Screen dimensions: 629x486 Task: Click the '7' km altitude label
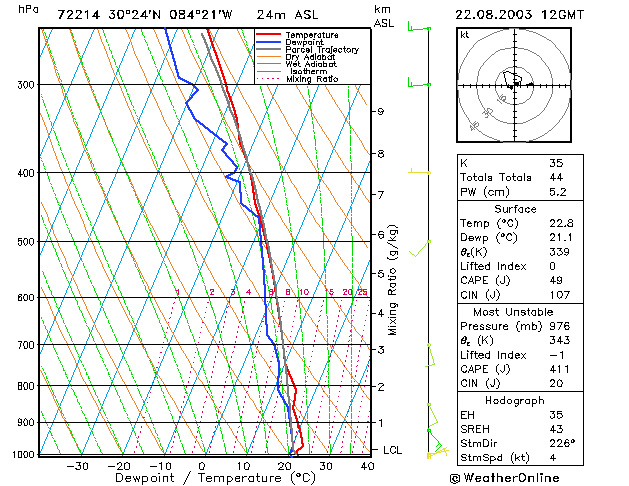pyautogui.click(x=381, y=195)
